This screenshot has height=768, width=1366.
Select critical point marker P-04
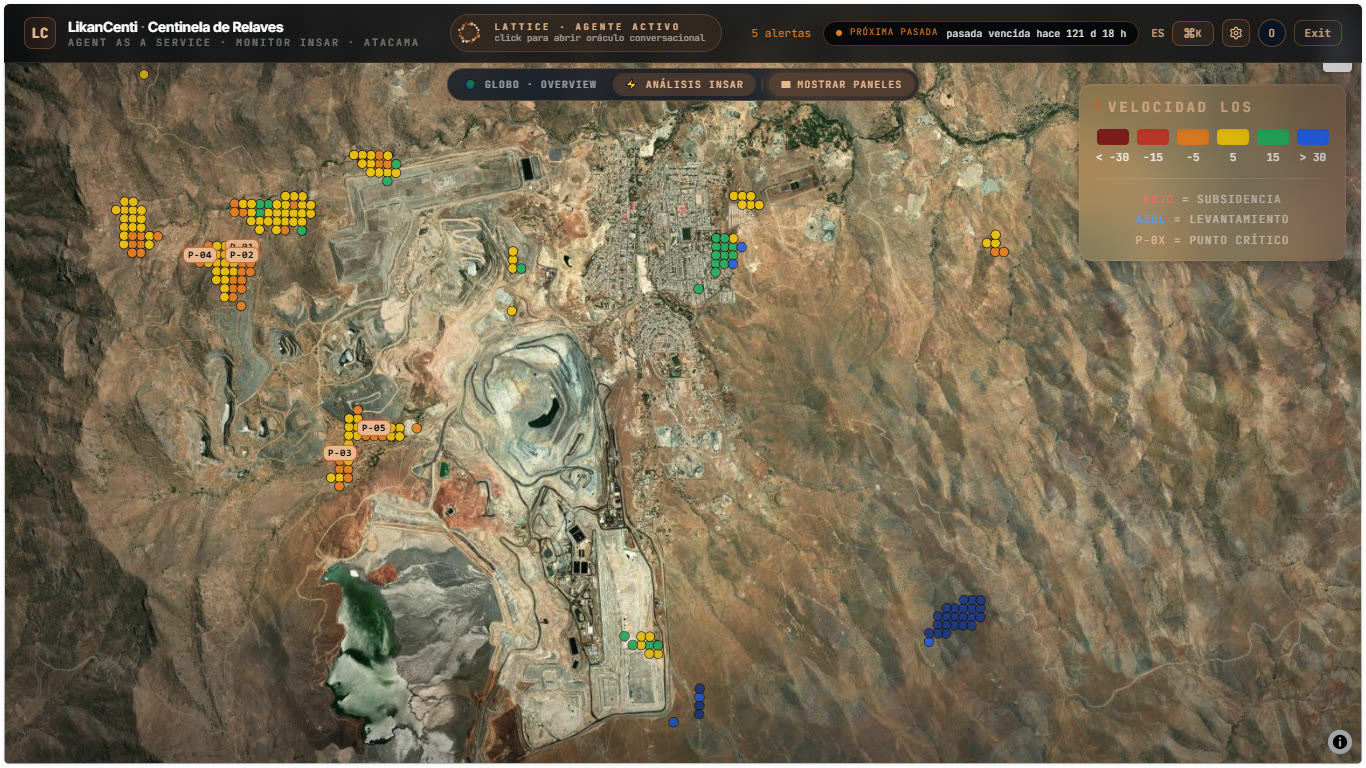click(200, 255)
